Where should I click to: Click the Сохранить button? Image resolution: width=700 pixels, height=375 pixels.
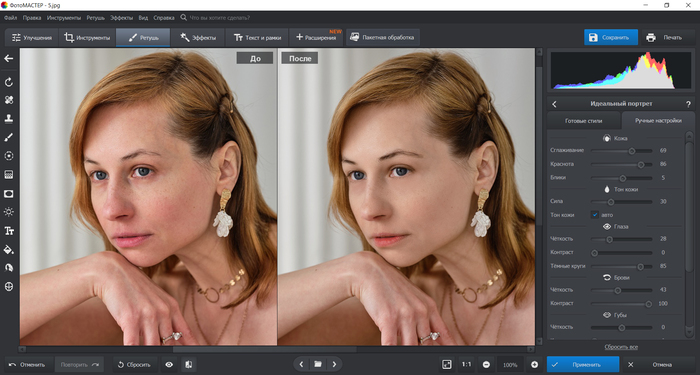611,38
